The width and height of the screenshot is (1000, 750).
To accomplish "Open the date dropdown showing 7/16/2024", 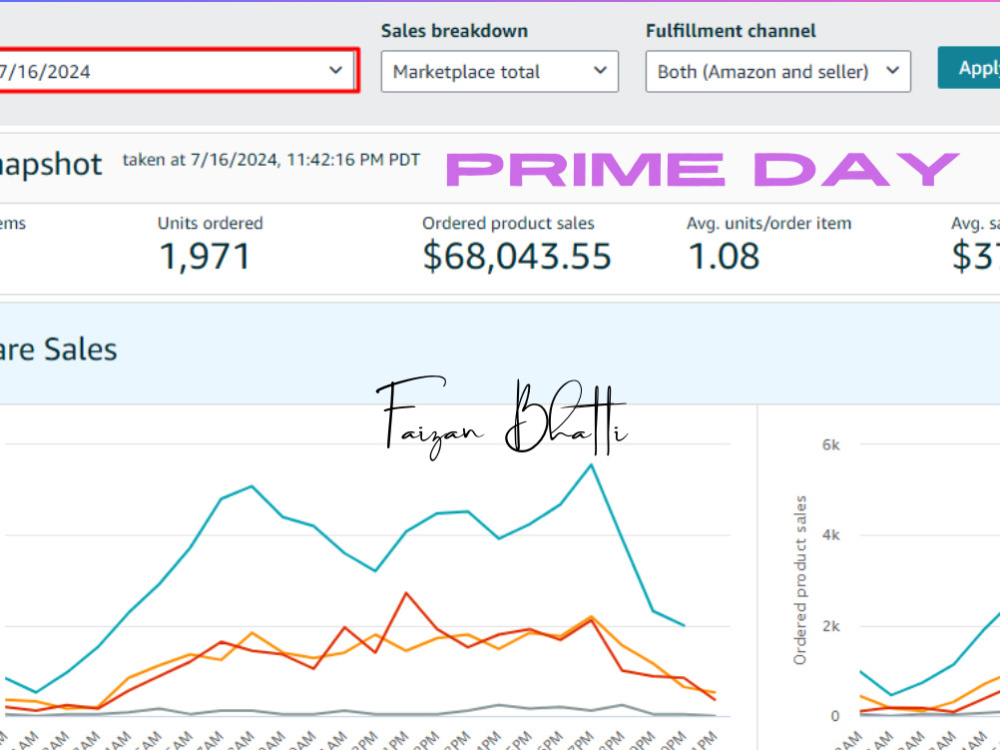I will pos(177,71).
